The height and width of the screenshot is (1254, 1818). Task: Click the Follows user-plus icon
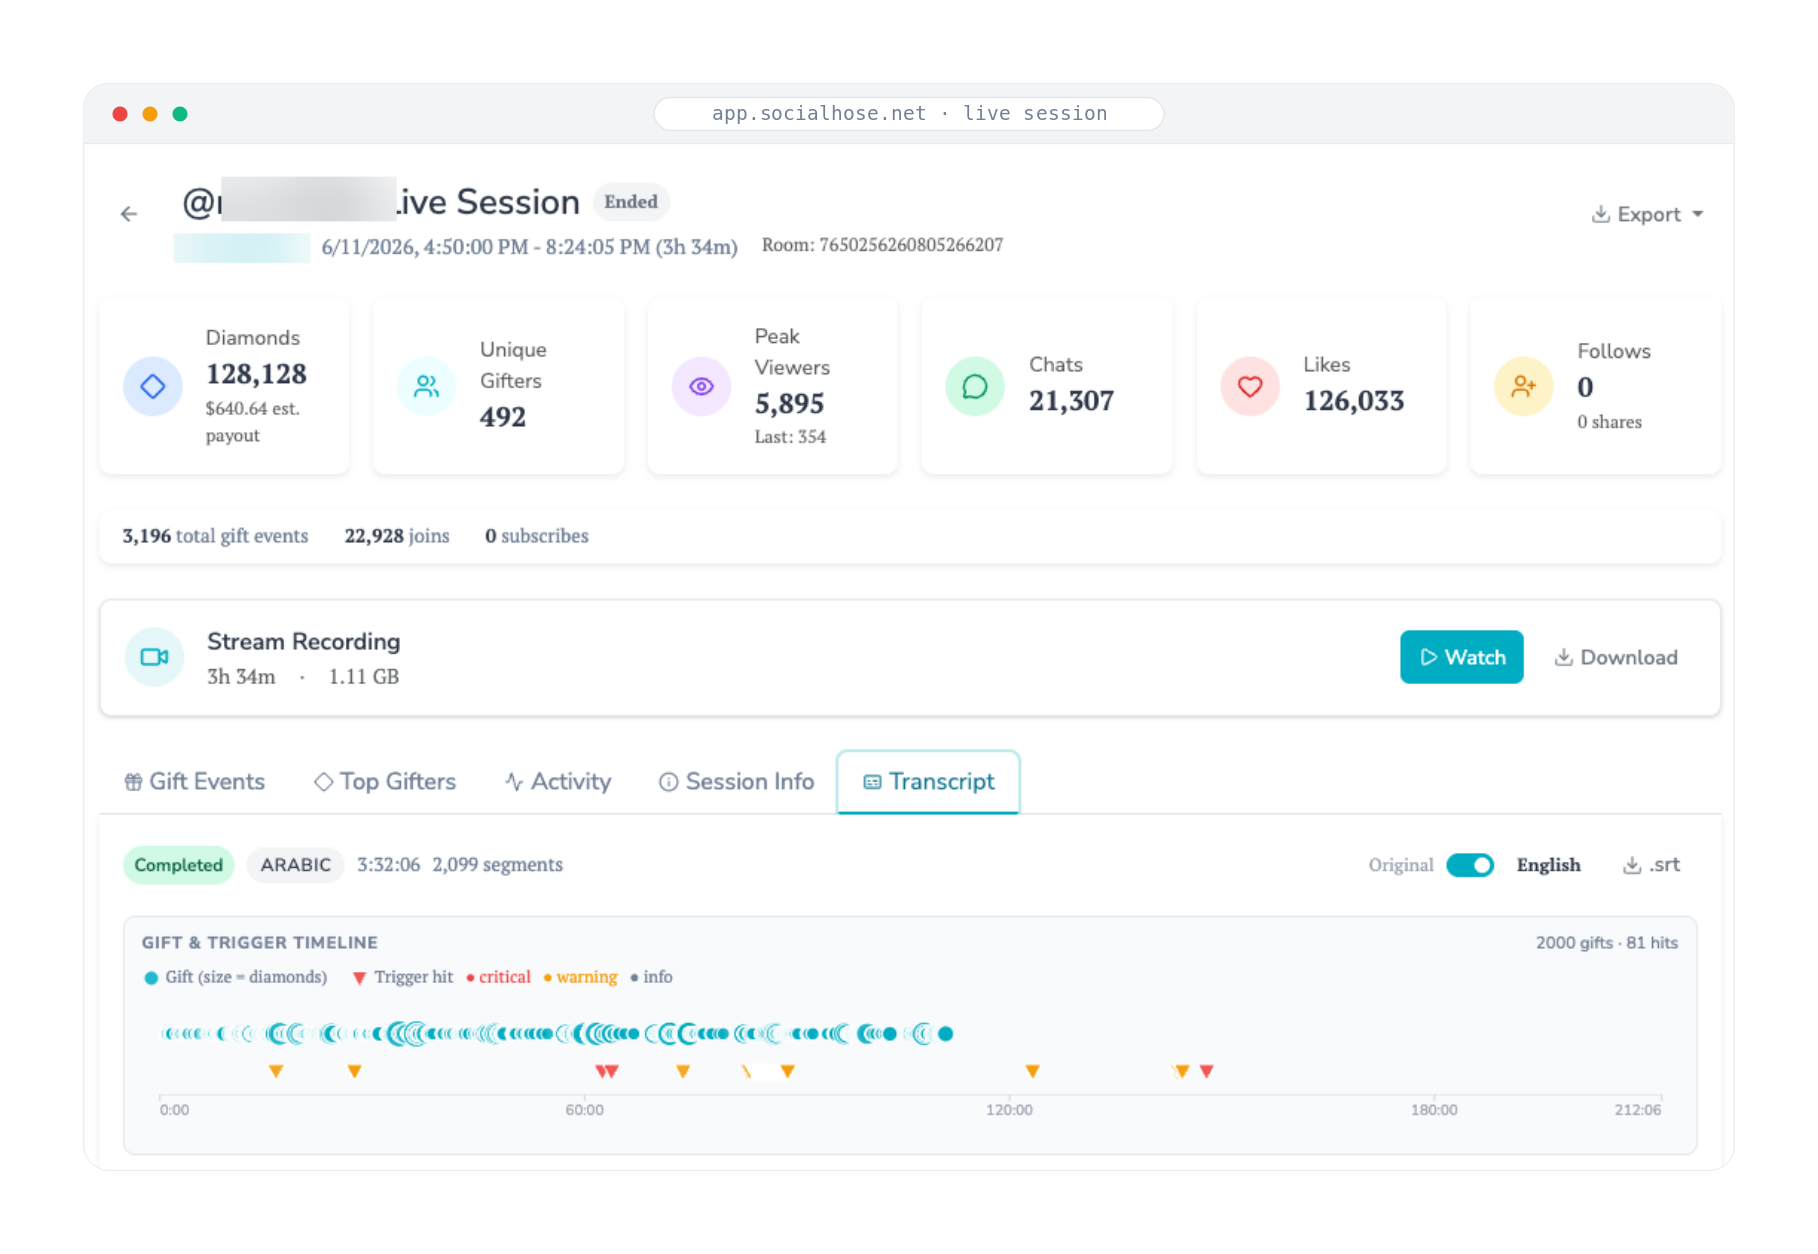click(x=1524, y=386)
